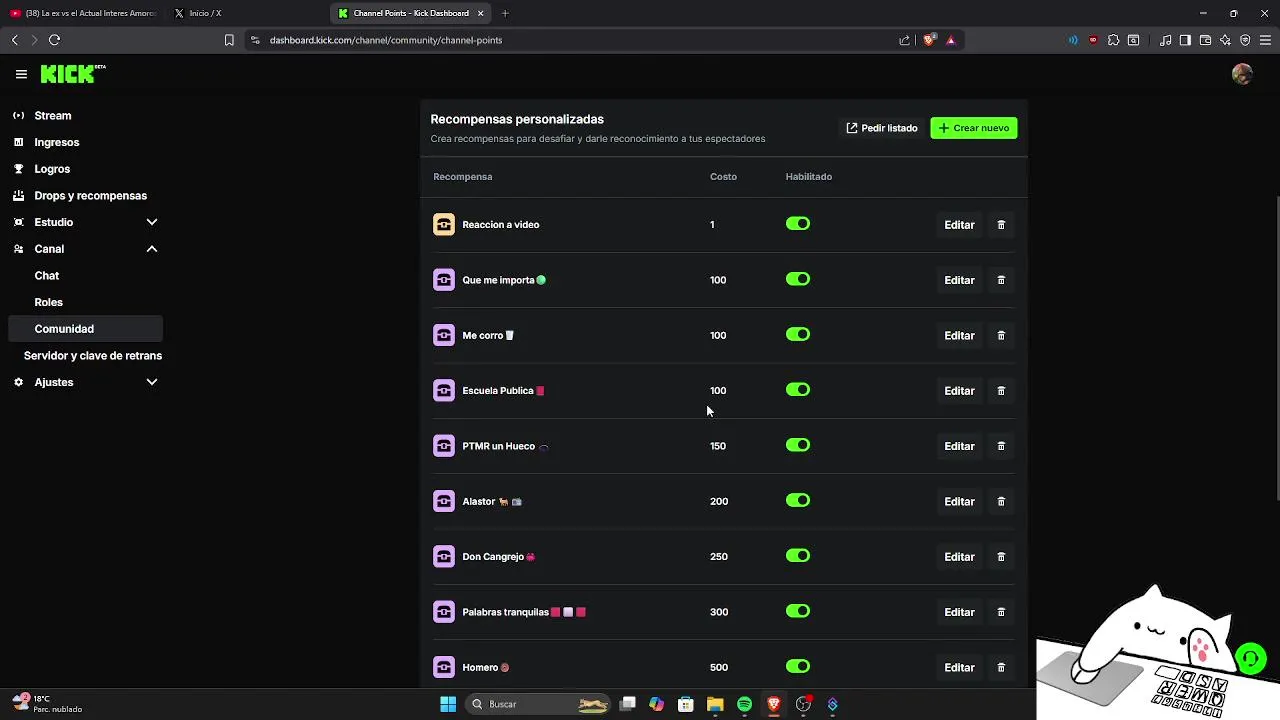Click the Brave Shields icon in address bar
The width and height of the screenshot is (1280, 720).
(929, 40)
